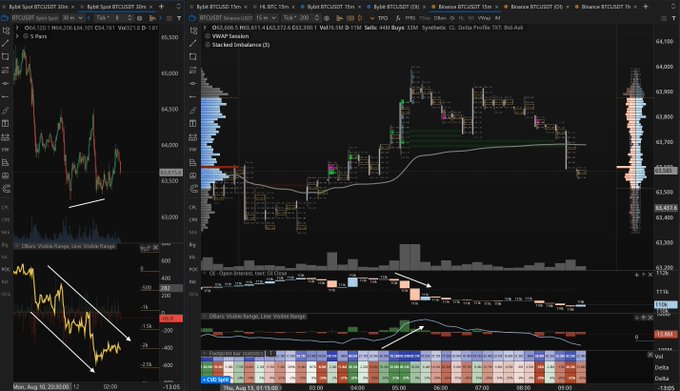Toggle the T text icon on the right toolbar
Screen dimensions: 680x391
point(674,18)
